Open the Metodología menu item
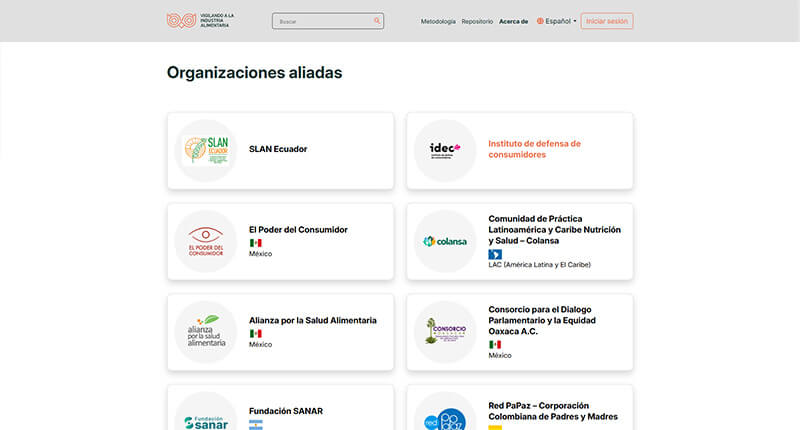This screenshot has width=800, height=430. [x=438, y=21]
